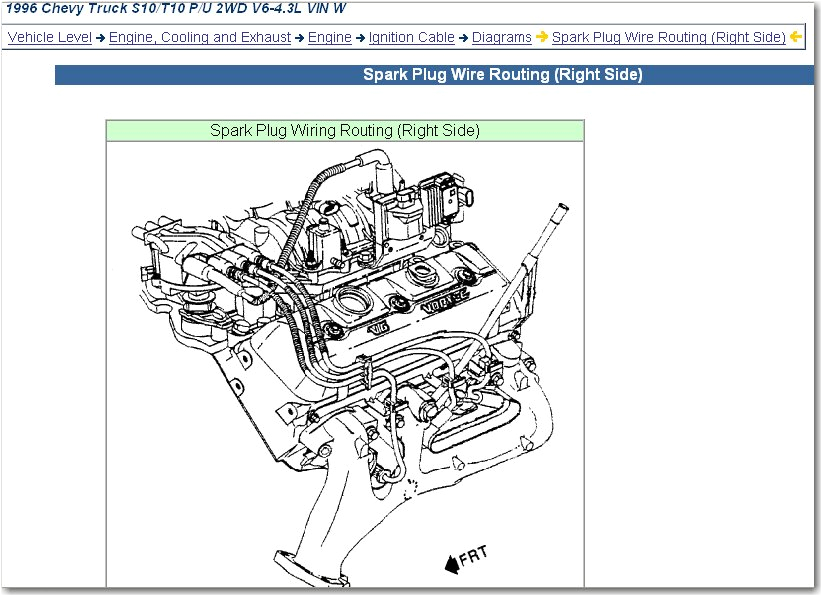The width and height of the screenshot is (822, 596).
Task: Click arrow following Engine, Cooling and Exhaust
Action: [300, 38]
